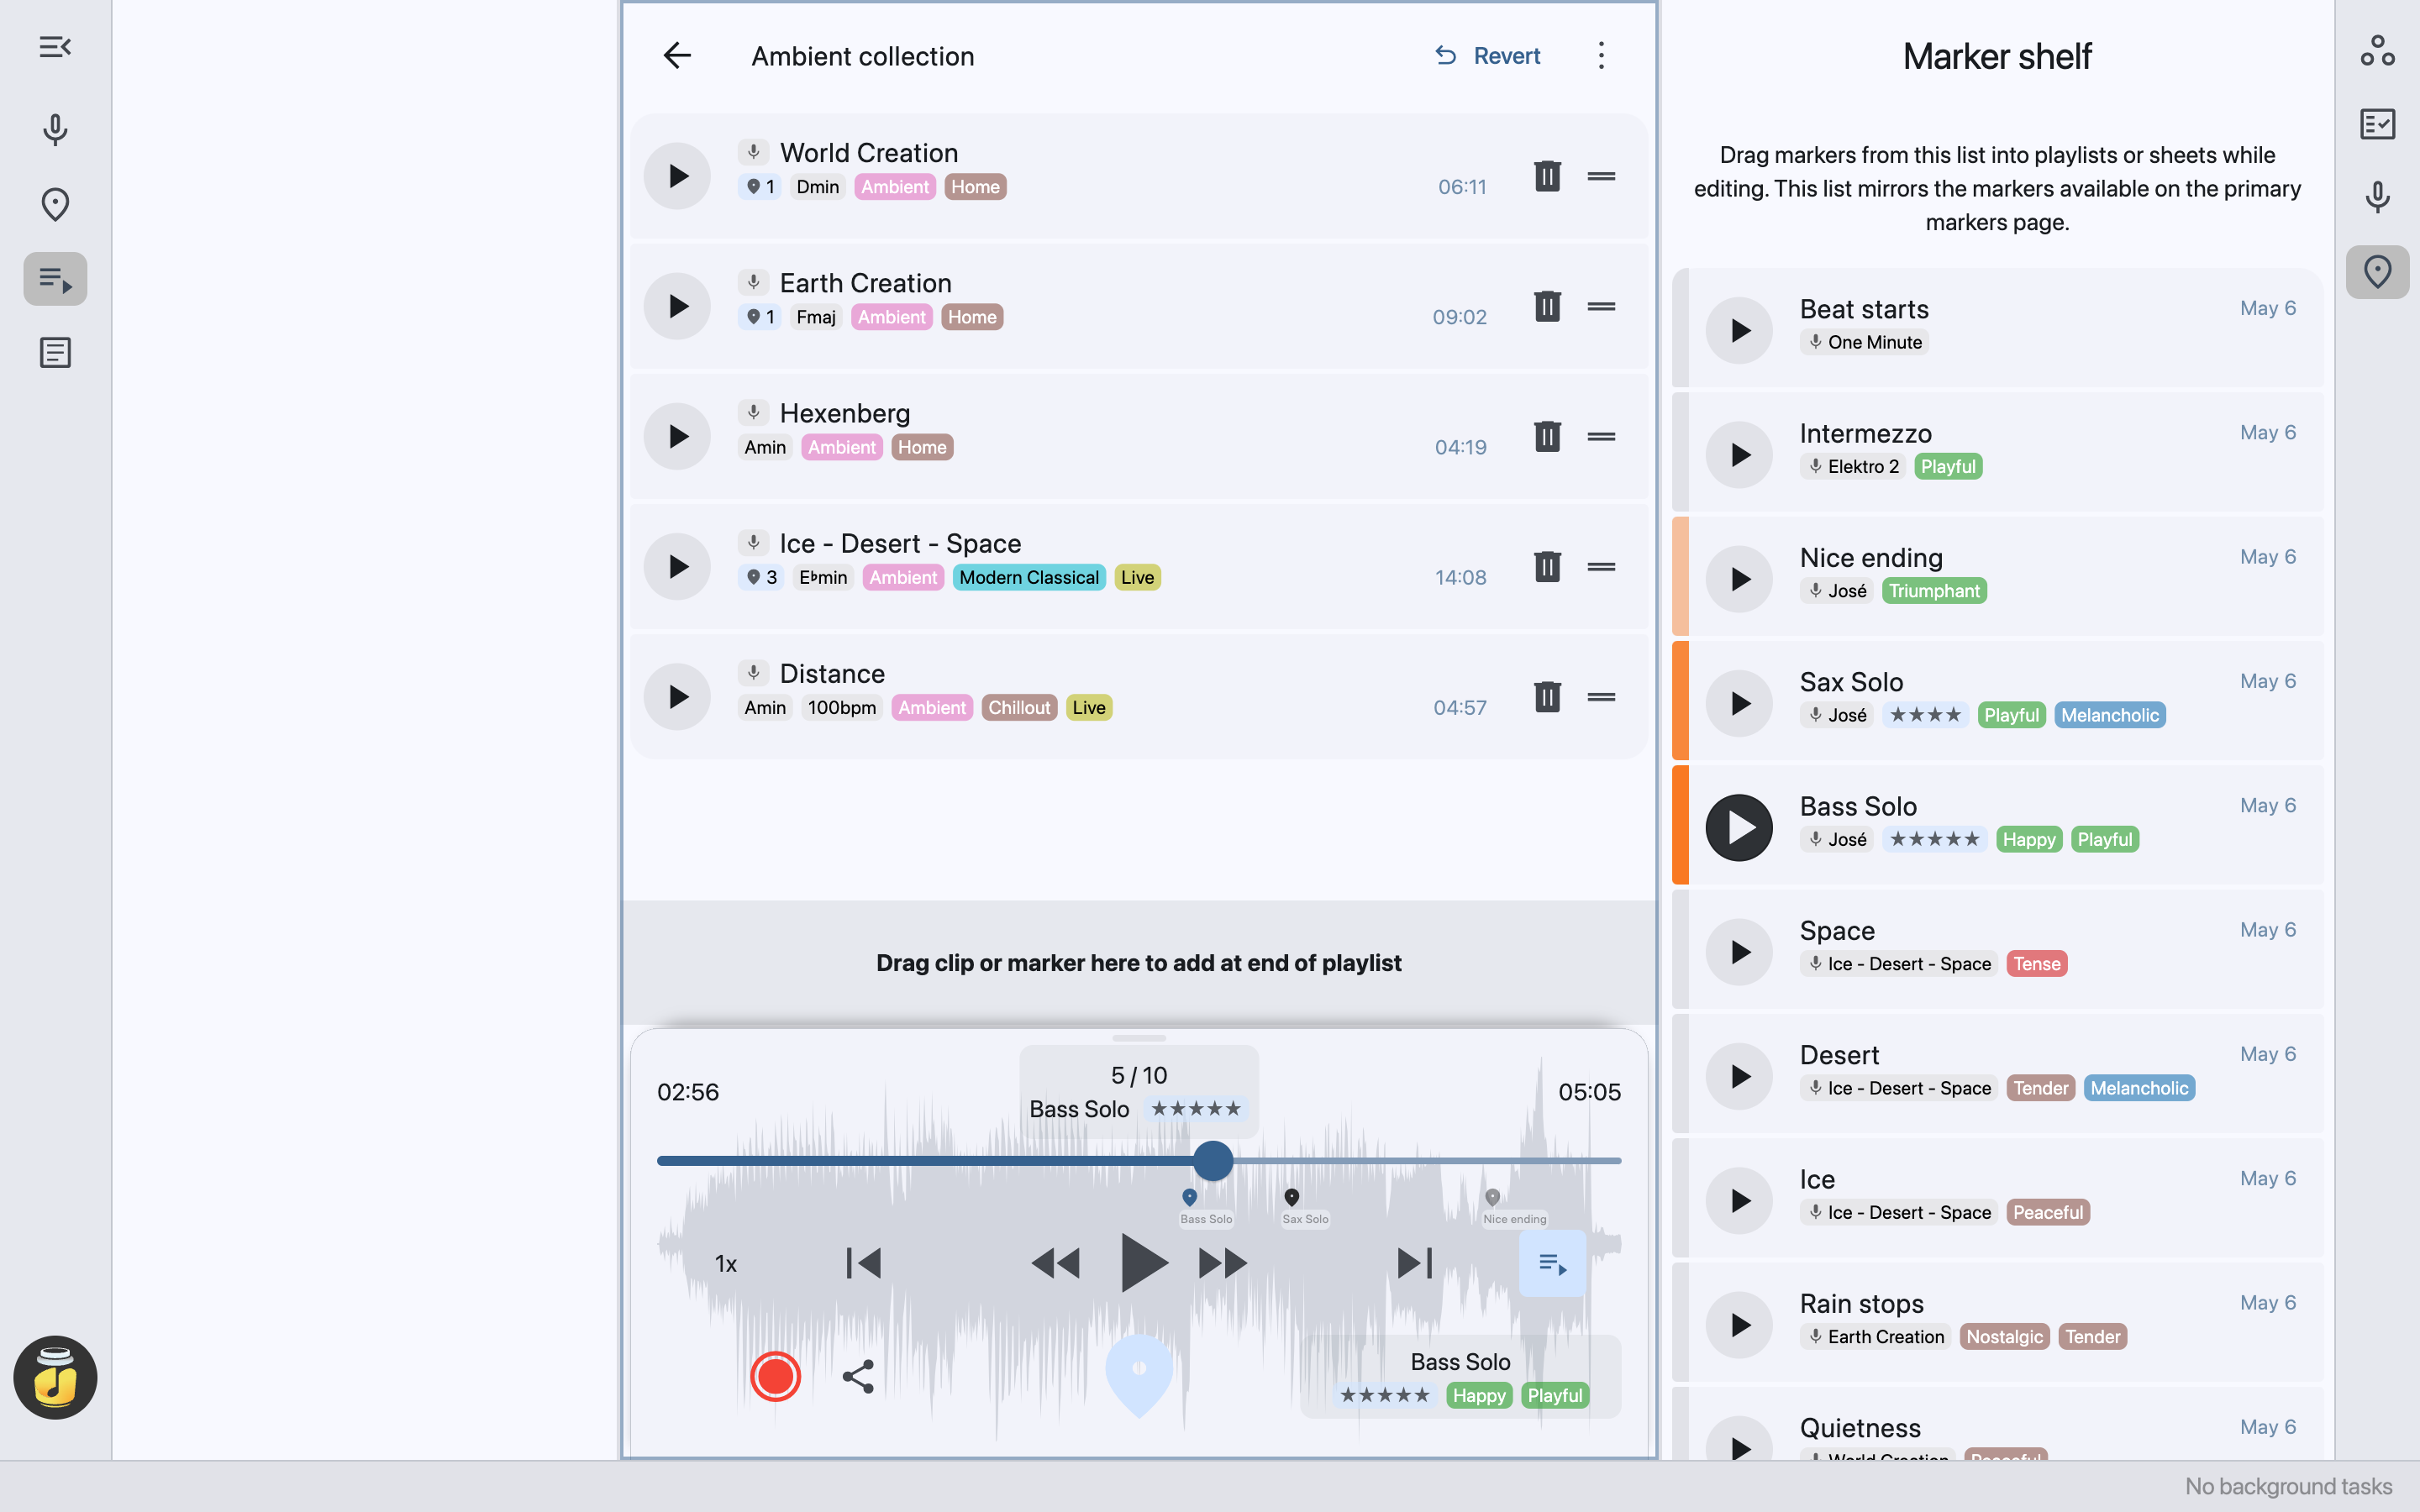This screenshot has height=1512, width=2420.
Task: Delete World Creation from playlist
Action: point(1547,176)
